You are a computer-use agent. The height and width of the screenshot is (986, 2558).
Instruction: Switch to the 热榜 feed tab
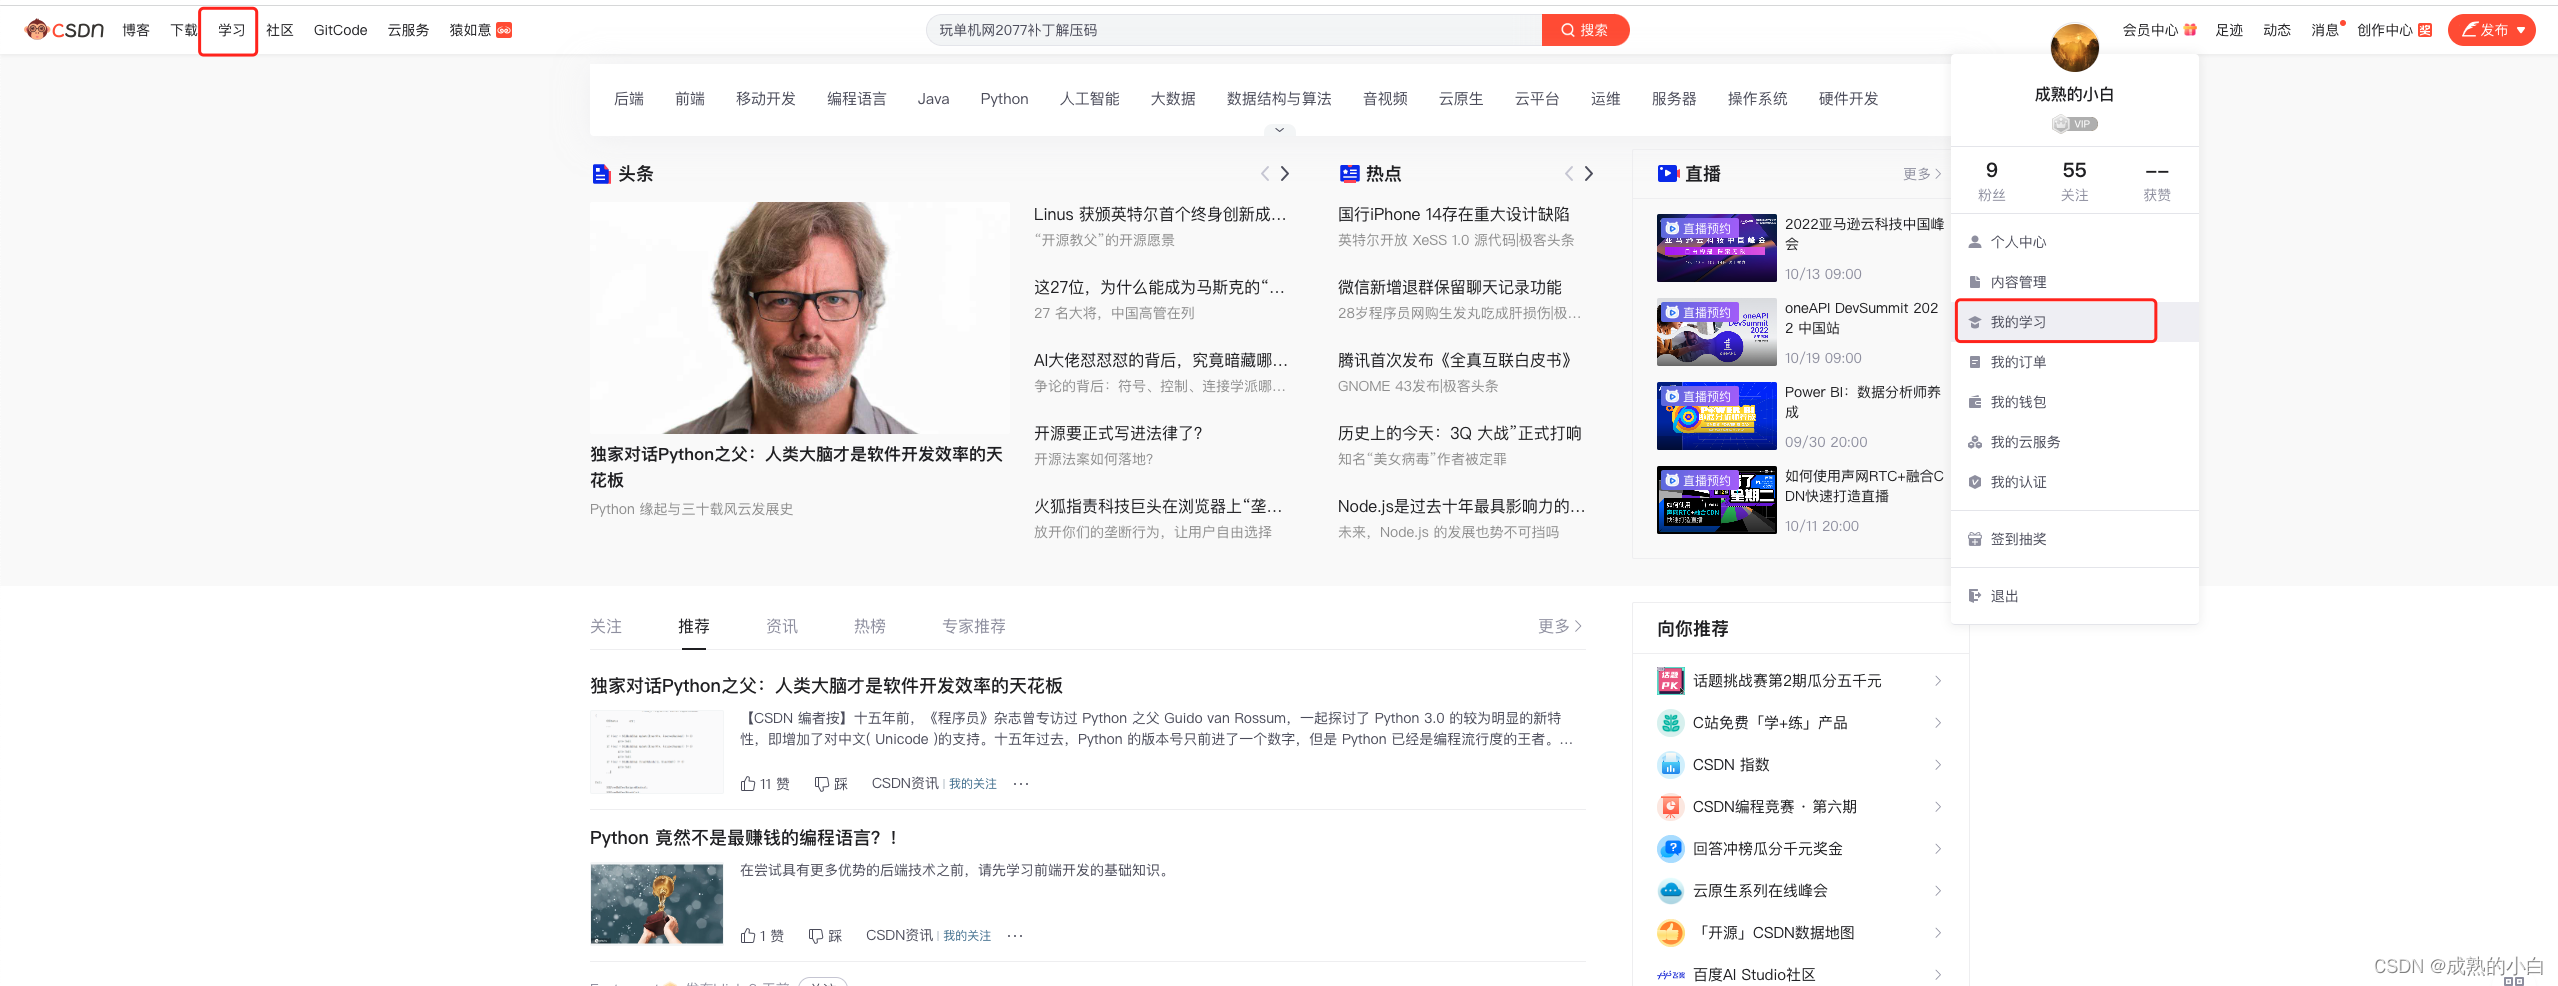click(870, 626)
